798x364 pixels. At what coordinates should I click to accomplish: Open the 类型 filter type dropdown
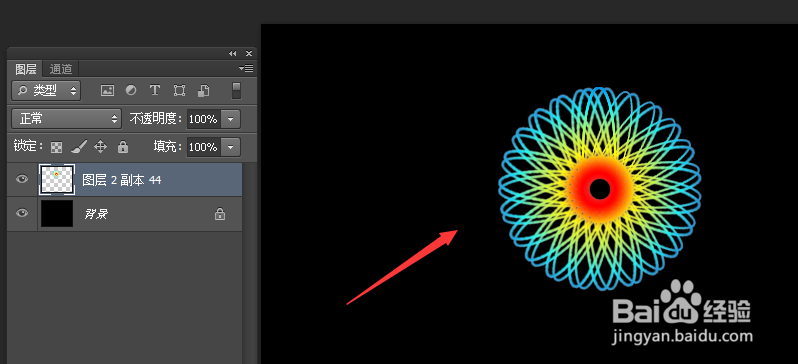(x=46, y=91)
